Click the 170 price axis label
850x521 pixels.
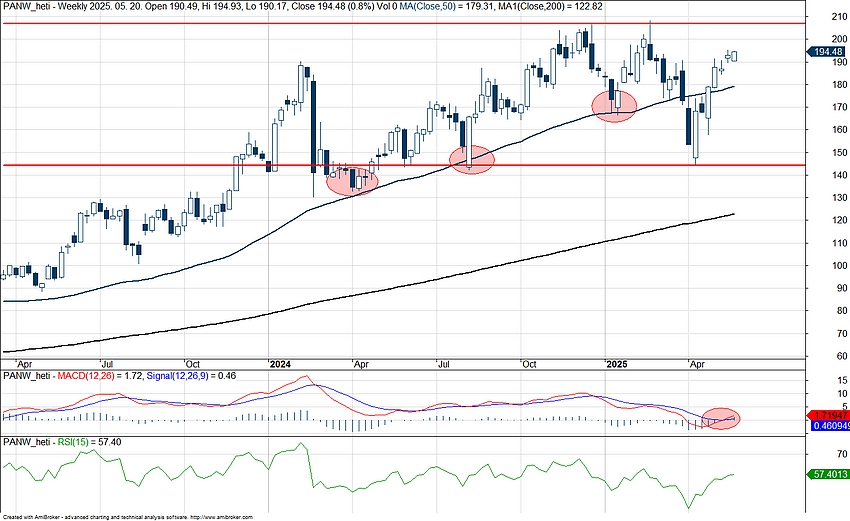click(x=839, y=107)
